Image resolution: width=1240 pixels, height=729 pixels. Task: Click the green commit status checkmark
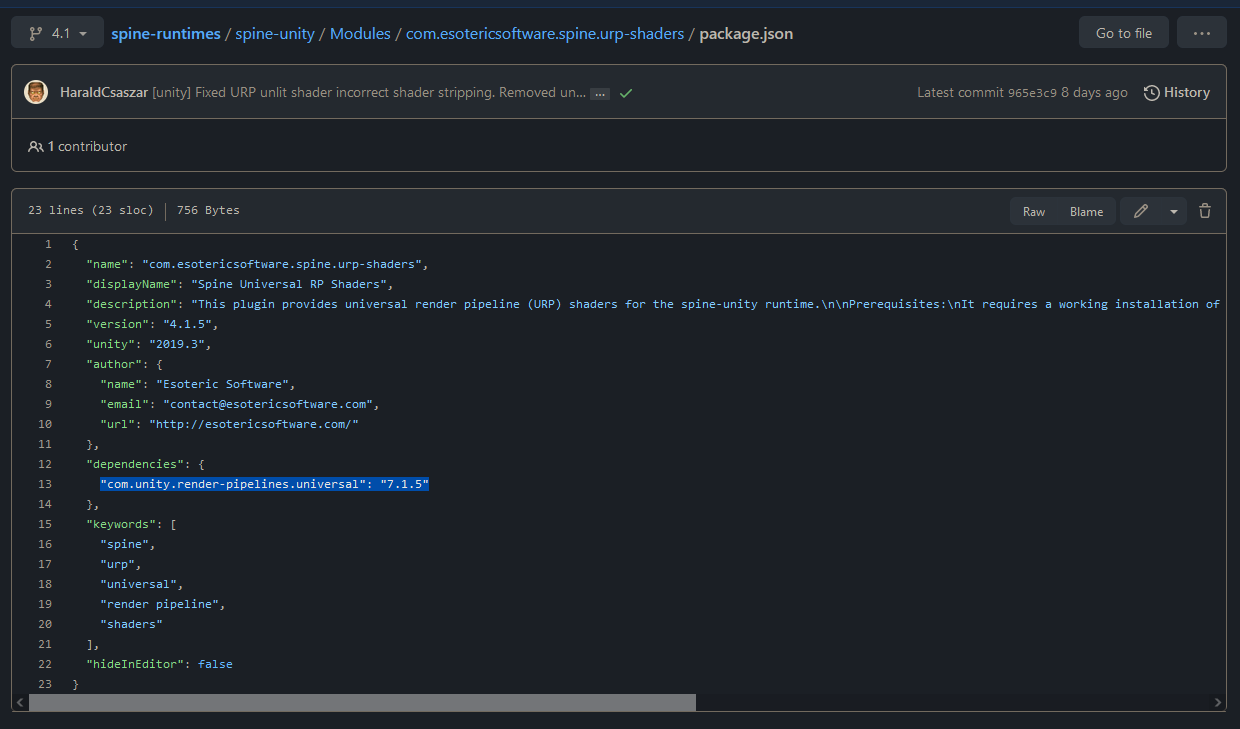pyautogui.click(x=626, y=93)
